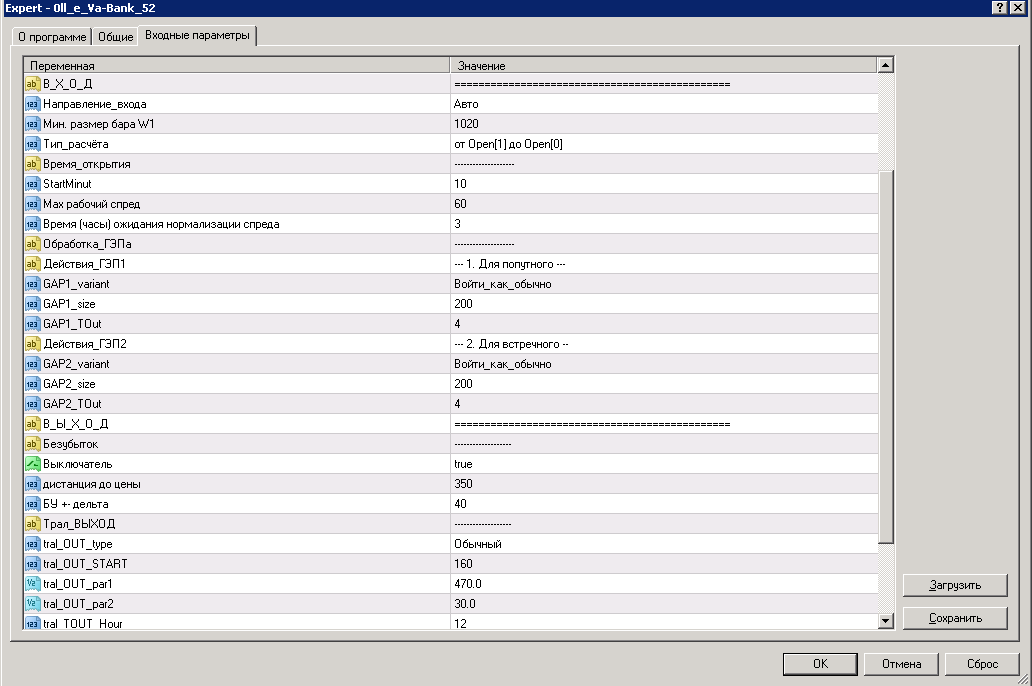Click the double-type icon beside tral_OUT_par2
1032x686 pixels.
point(32,603)
